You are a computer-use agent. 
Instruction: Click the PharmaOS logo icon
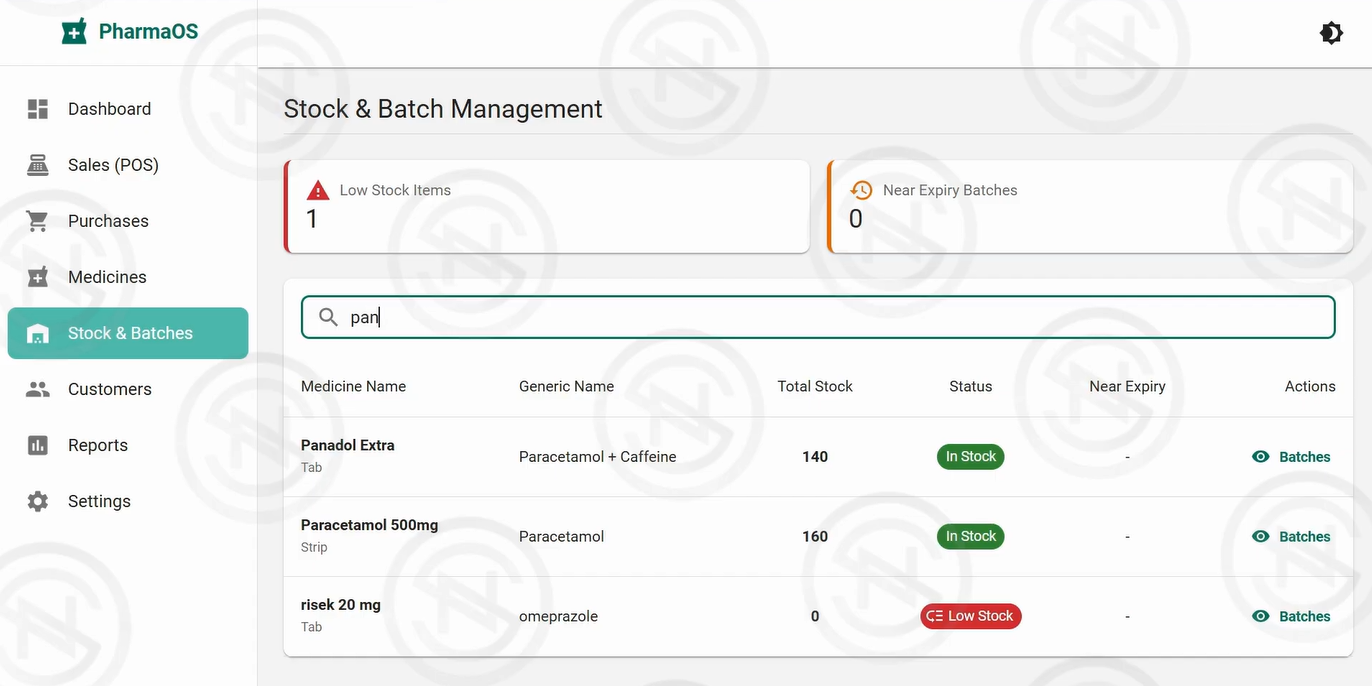(74, 32)
